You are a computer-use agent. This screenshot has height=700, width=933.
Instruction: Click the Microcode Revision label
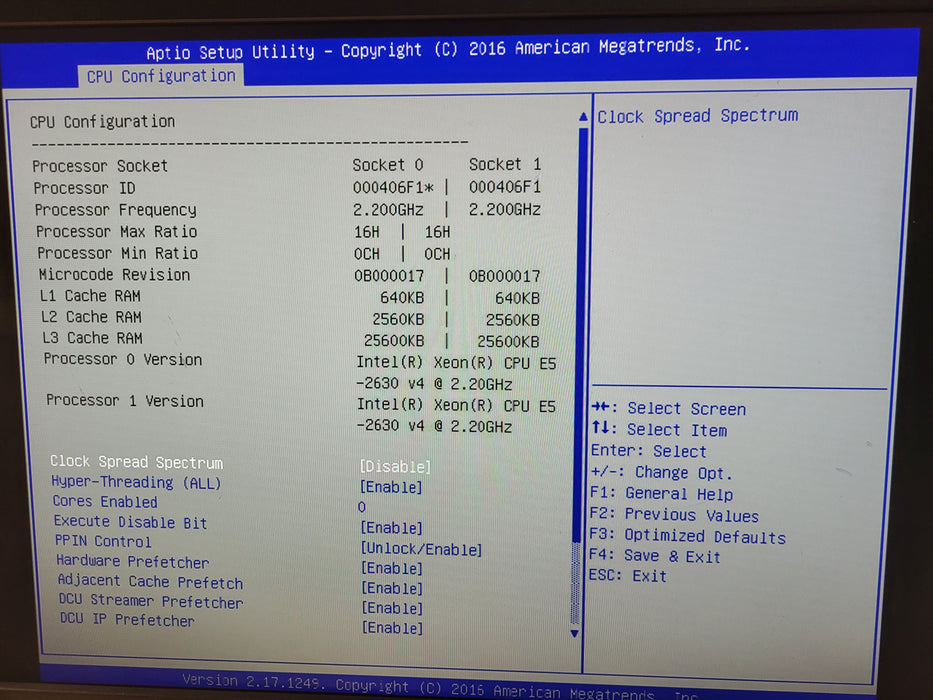[115, 274]
